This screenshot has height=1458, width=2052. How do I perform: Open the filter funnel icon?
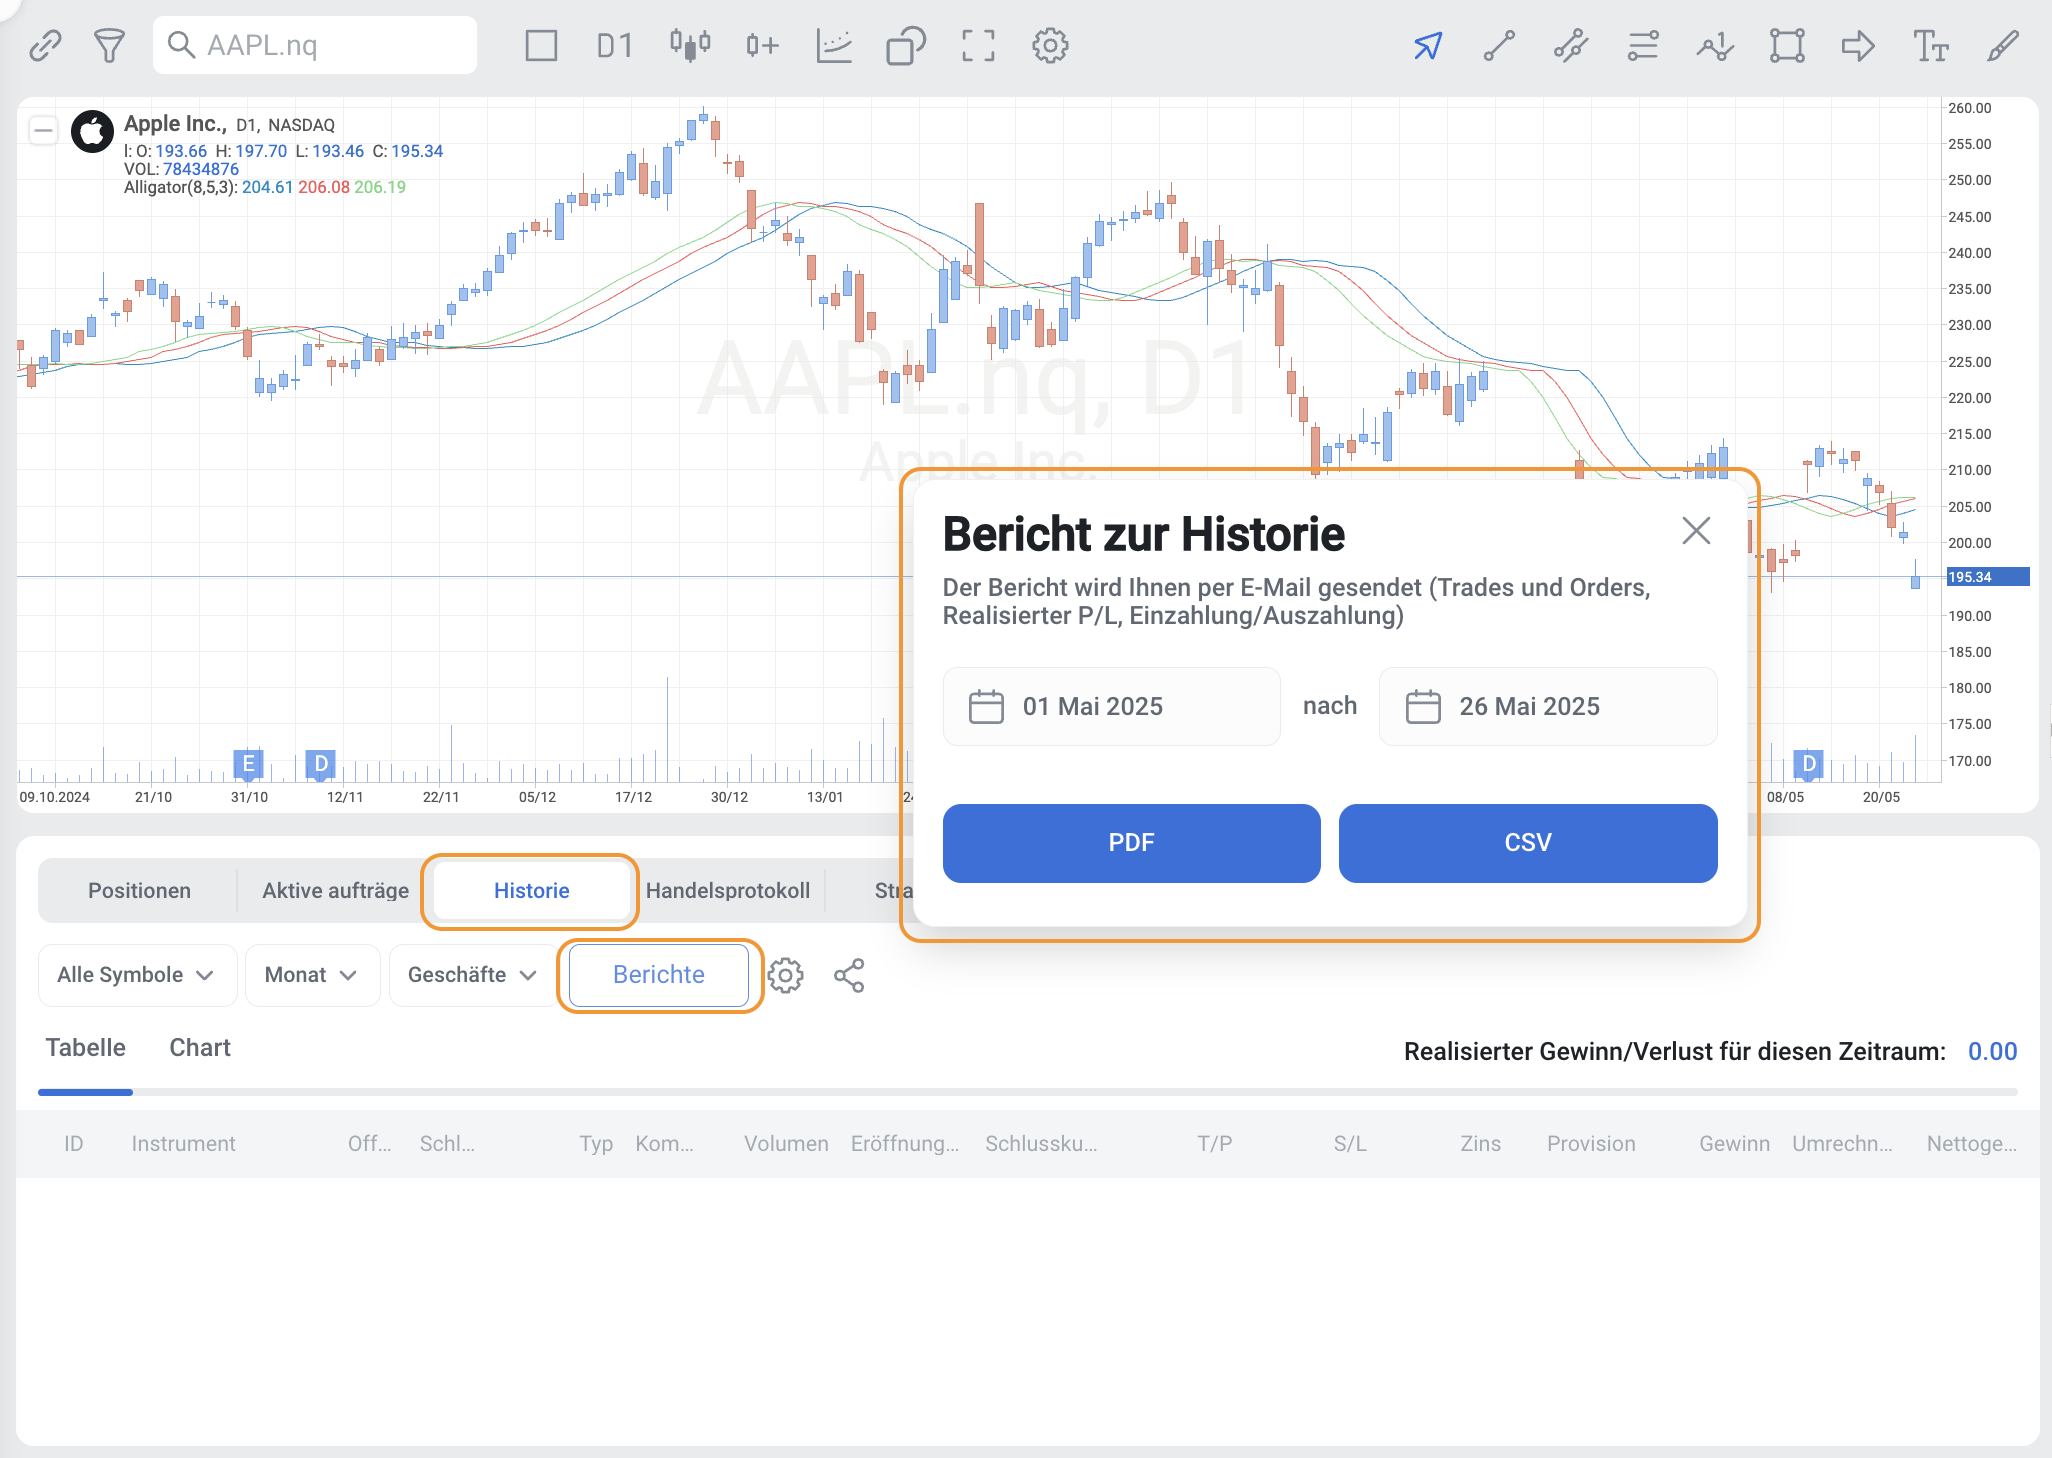click(109, 46)
